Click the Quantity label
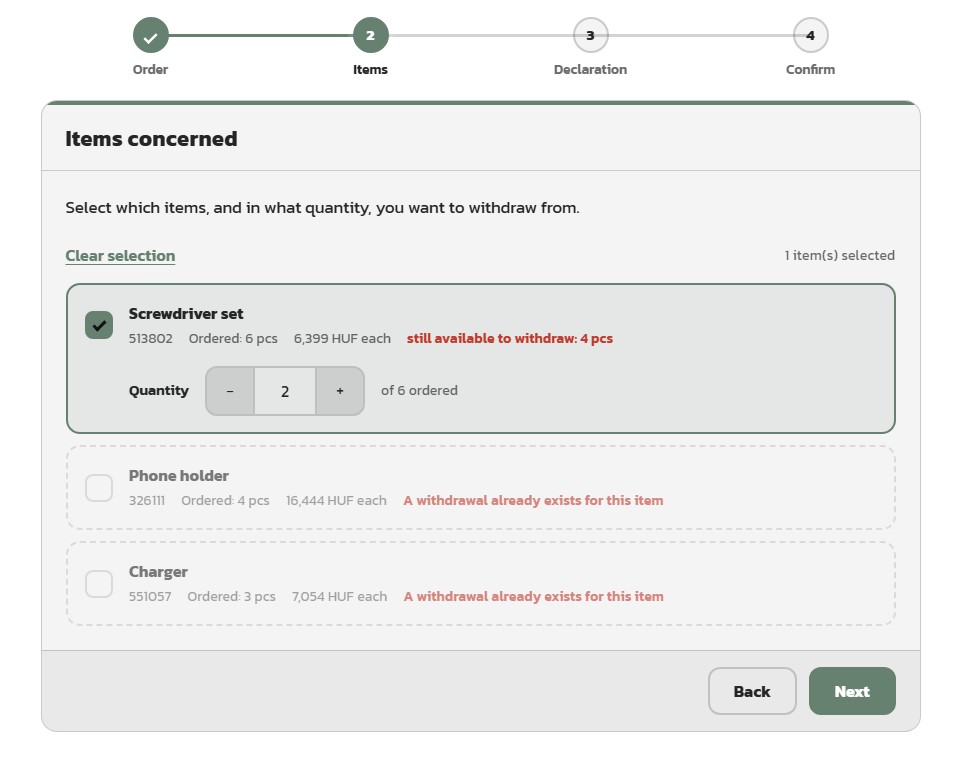This screenshot has height=759, width=960. (159, 391)
